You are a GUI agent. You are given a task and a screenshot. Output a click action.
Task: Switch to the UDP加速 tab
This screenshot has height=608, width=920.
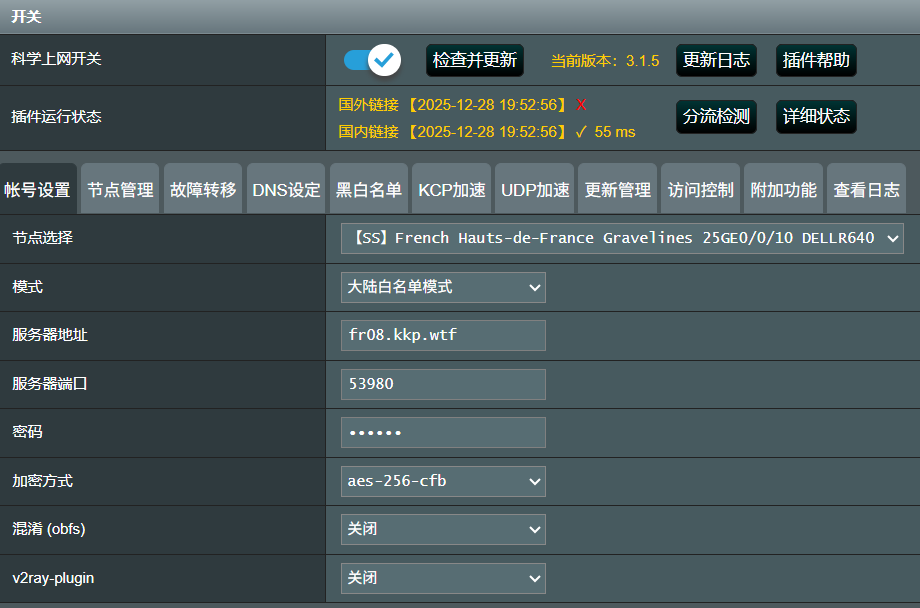(x=535, y=190)
